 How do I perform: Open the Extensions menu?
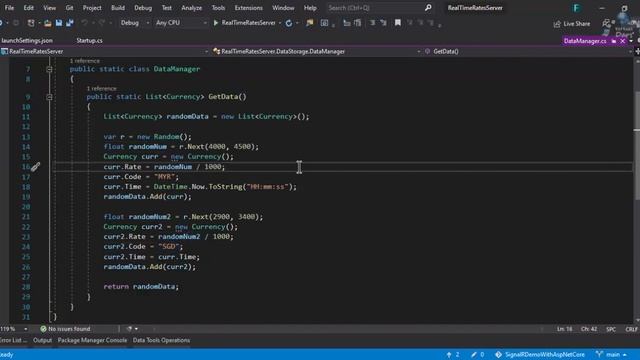(x=249, y=8)
